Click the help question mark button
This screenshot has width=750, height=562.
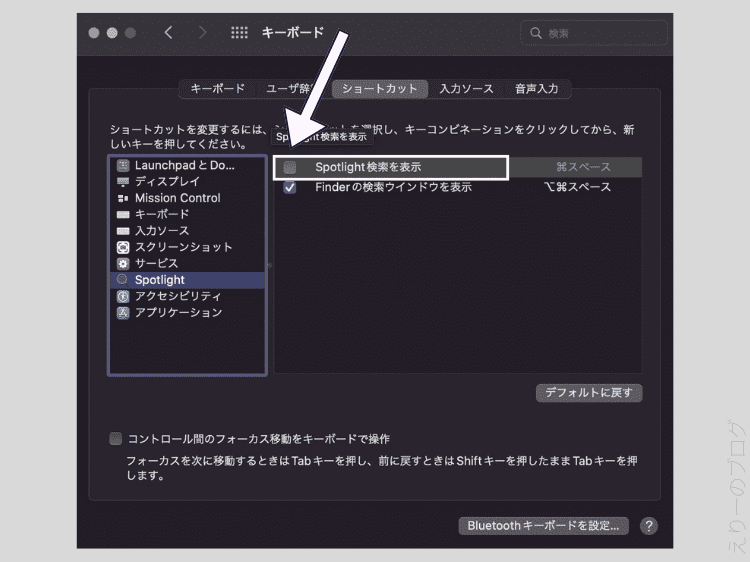[648, 526]
